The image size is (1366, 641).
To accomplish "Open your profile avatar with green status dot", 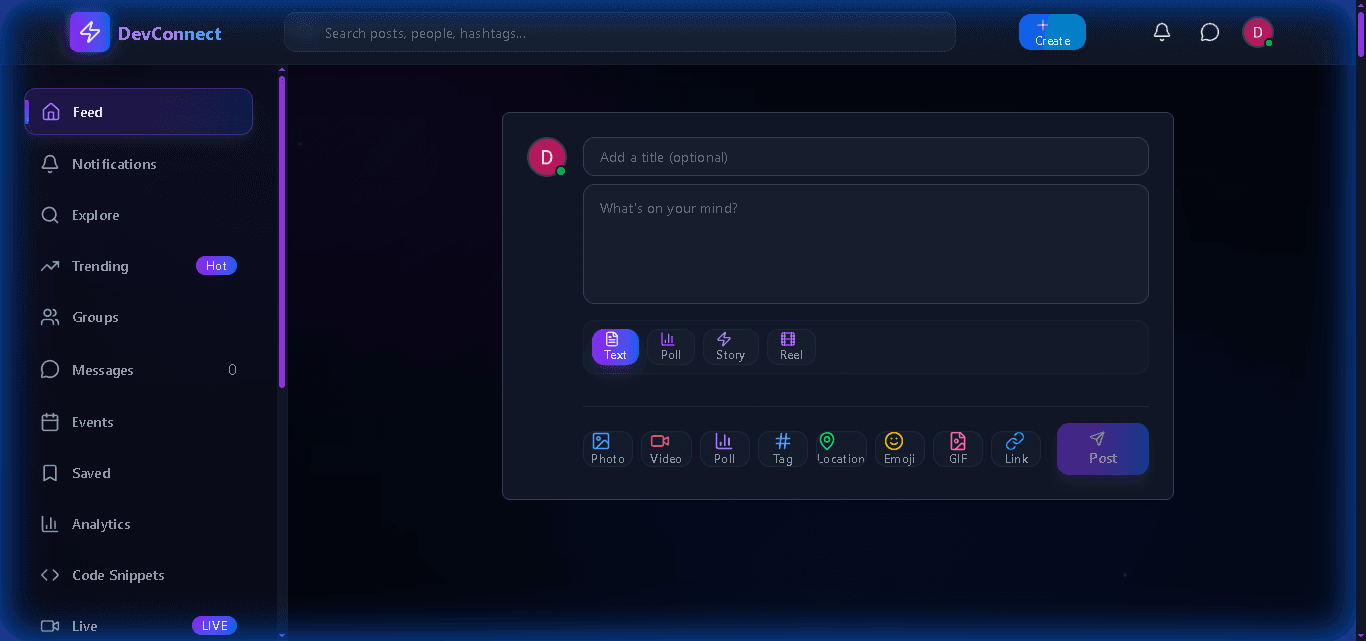I will pyautogui.click(x=1258, y=32).
